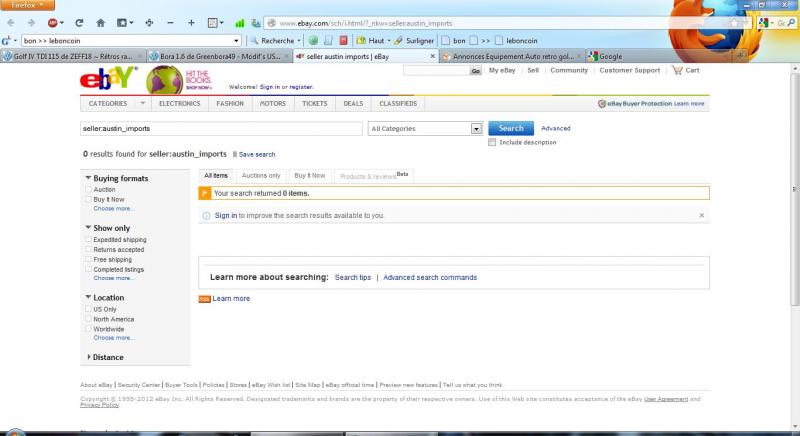Select the US Only location checkbox
This screenshot has width=800, height=436.
88,309
